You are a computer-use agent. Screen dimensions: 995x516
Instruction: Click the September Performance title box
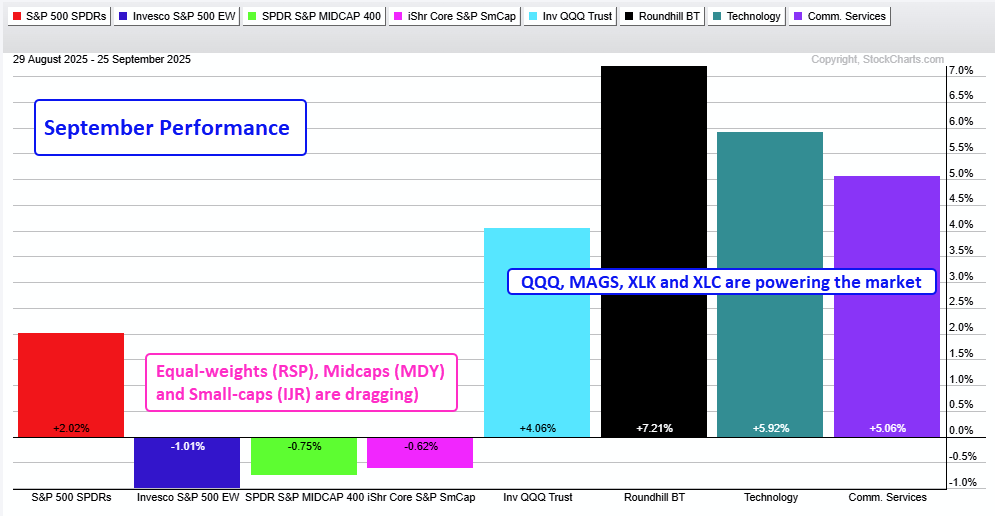click(170, 128)
